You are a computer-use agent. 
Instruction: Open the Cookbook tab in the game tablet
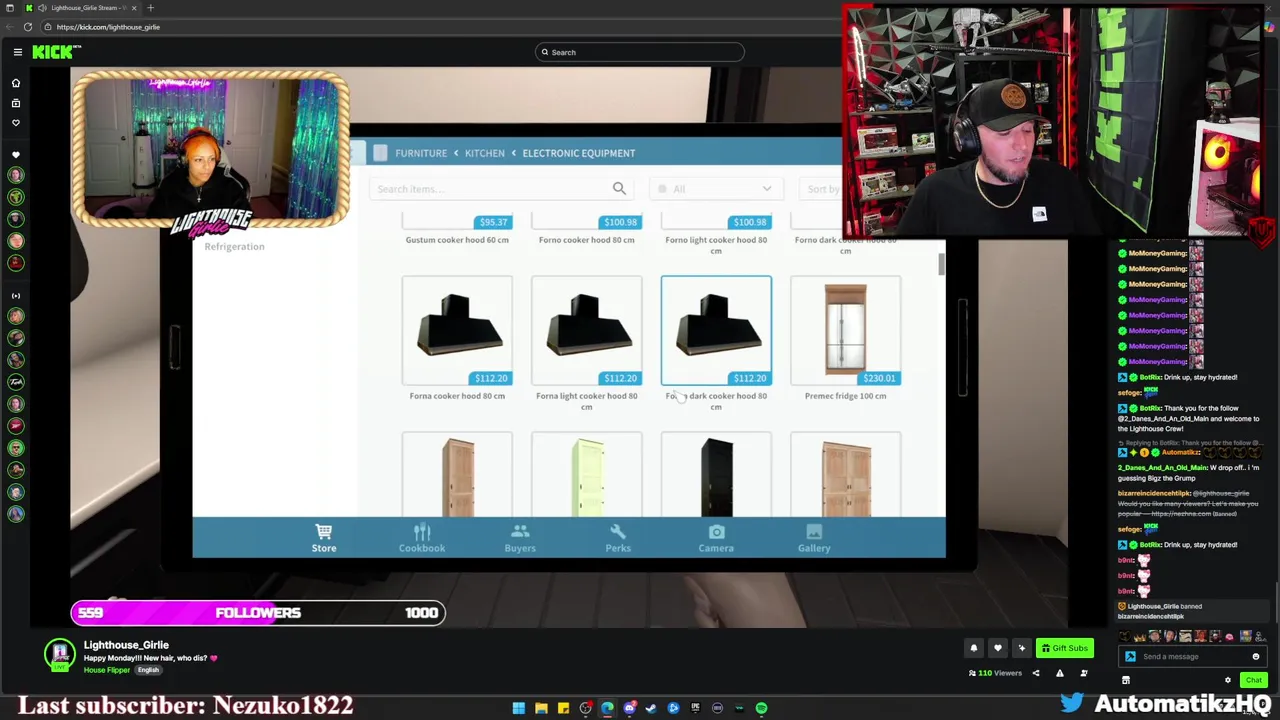tap(422, 538)
